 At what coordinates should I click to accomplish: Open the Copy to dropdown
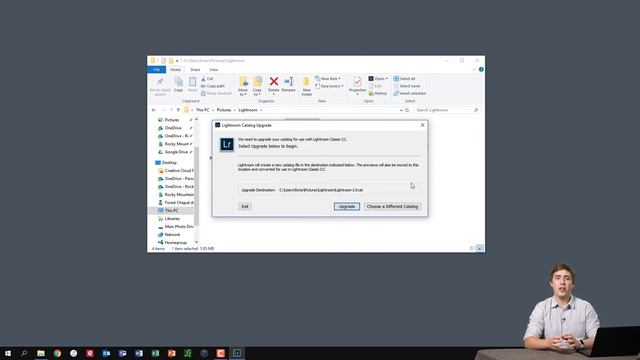[257, 86]
